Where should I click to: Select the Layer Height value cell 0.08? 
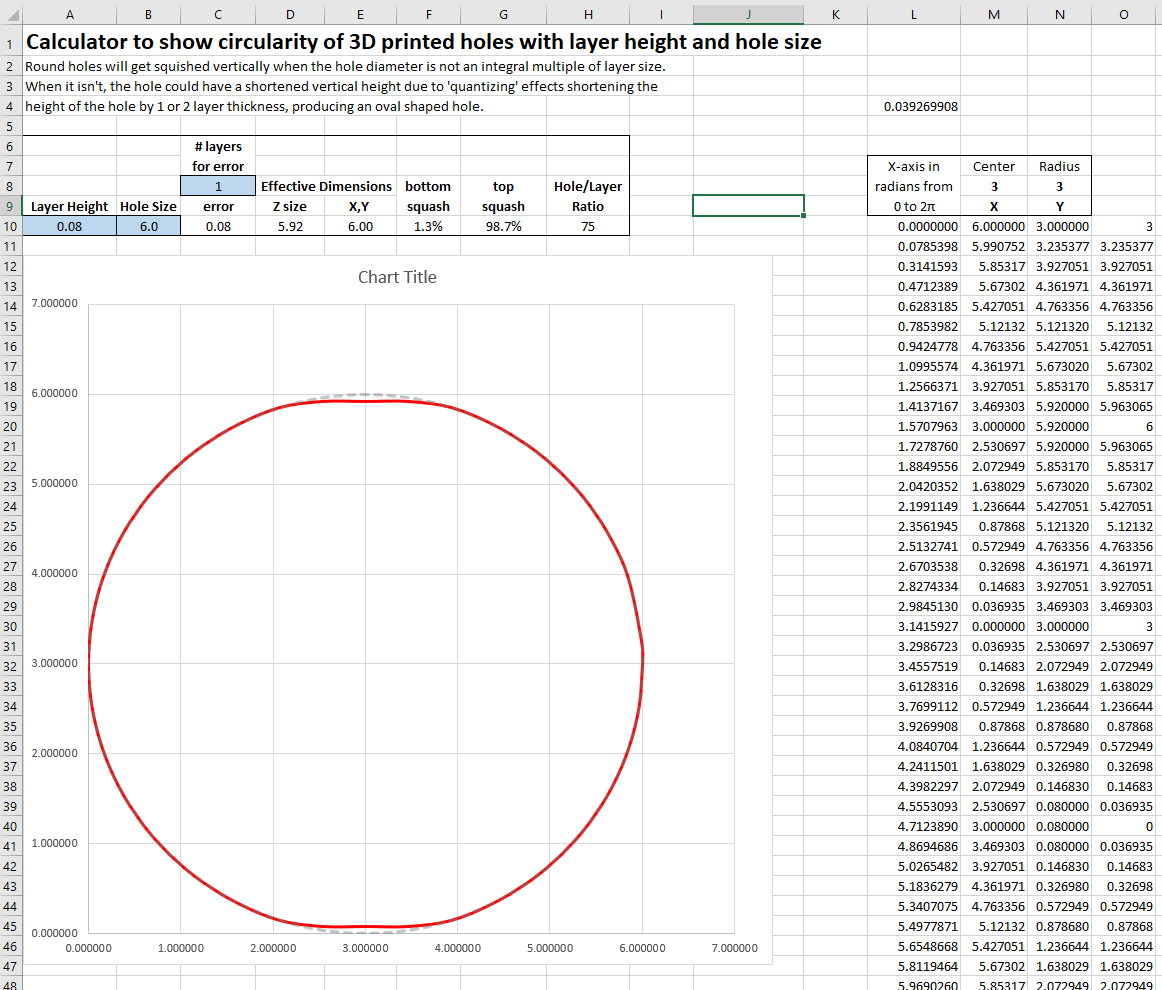pos(69,226)
